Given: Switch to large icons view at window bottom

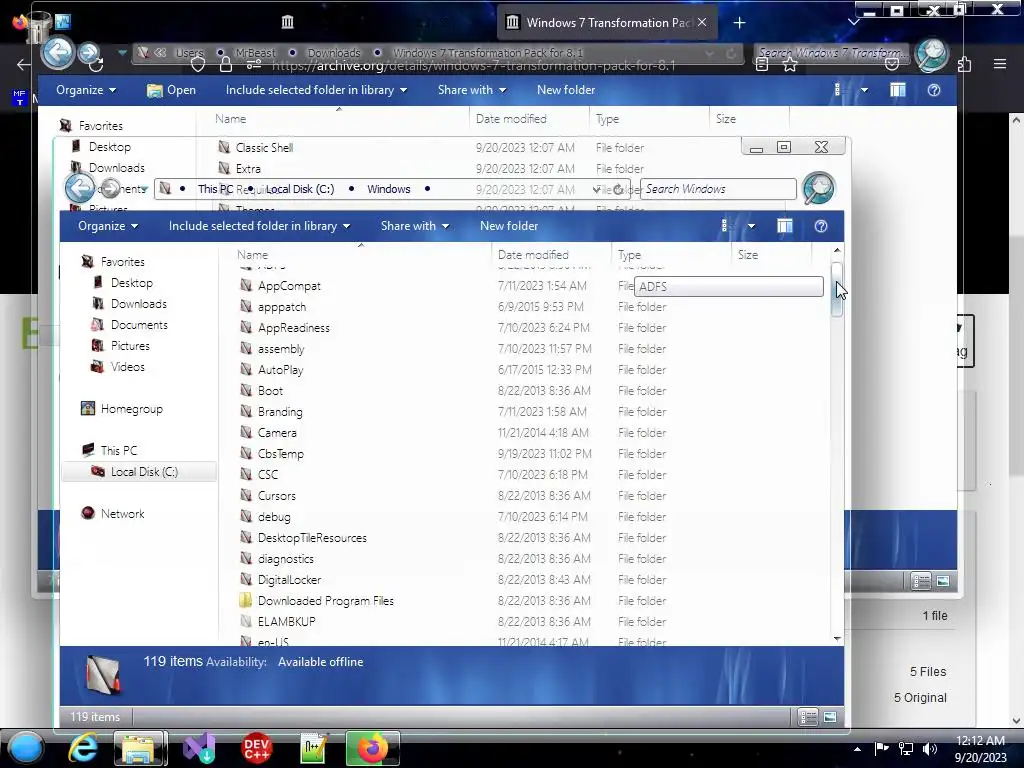Looking at the screenshot, I should click(x=830, y=717).
